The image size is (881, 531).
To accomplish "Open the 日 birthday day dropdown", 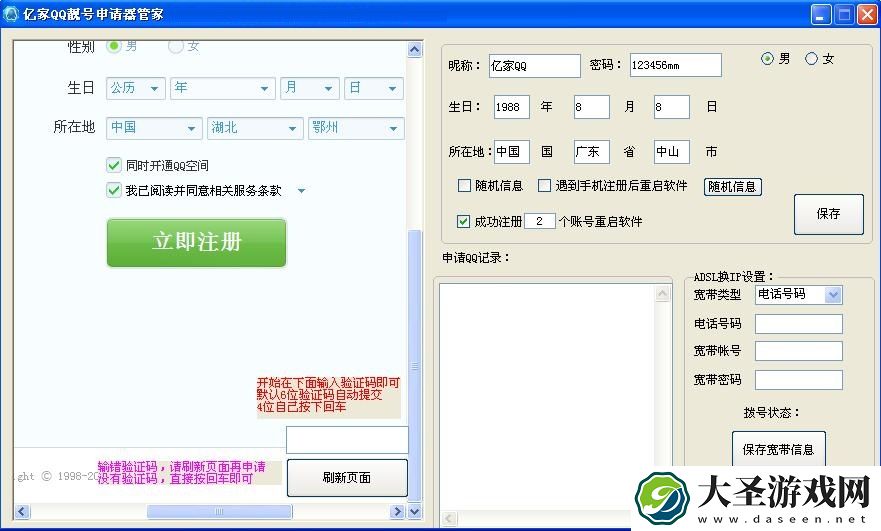I will [374, 88].
